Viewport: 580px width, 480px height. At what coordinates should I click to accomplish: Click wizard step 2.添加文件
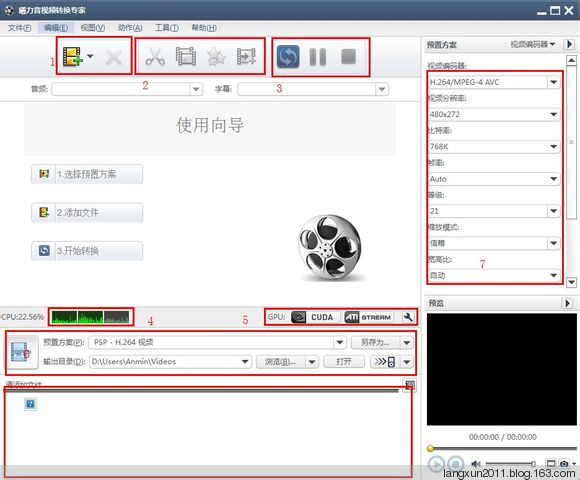click(x=87, y=212)
